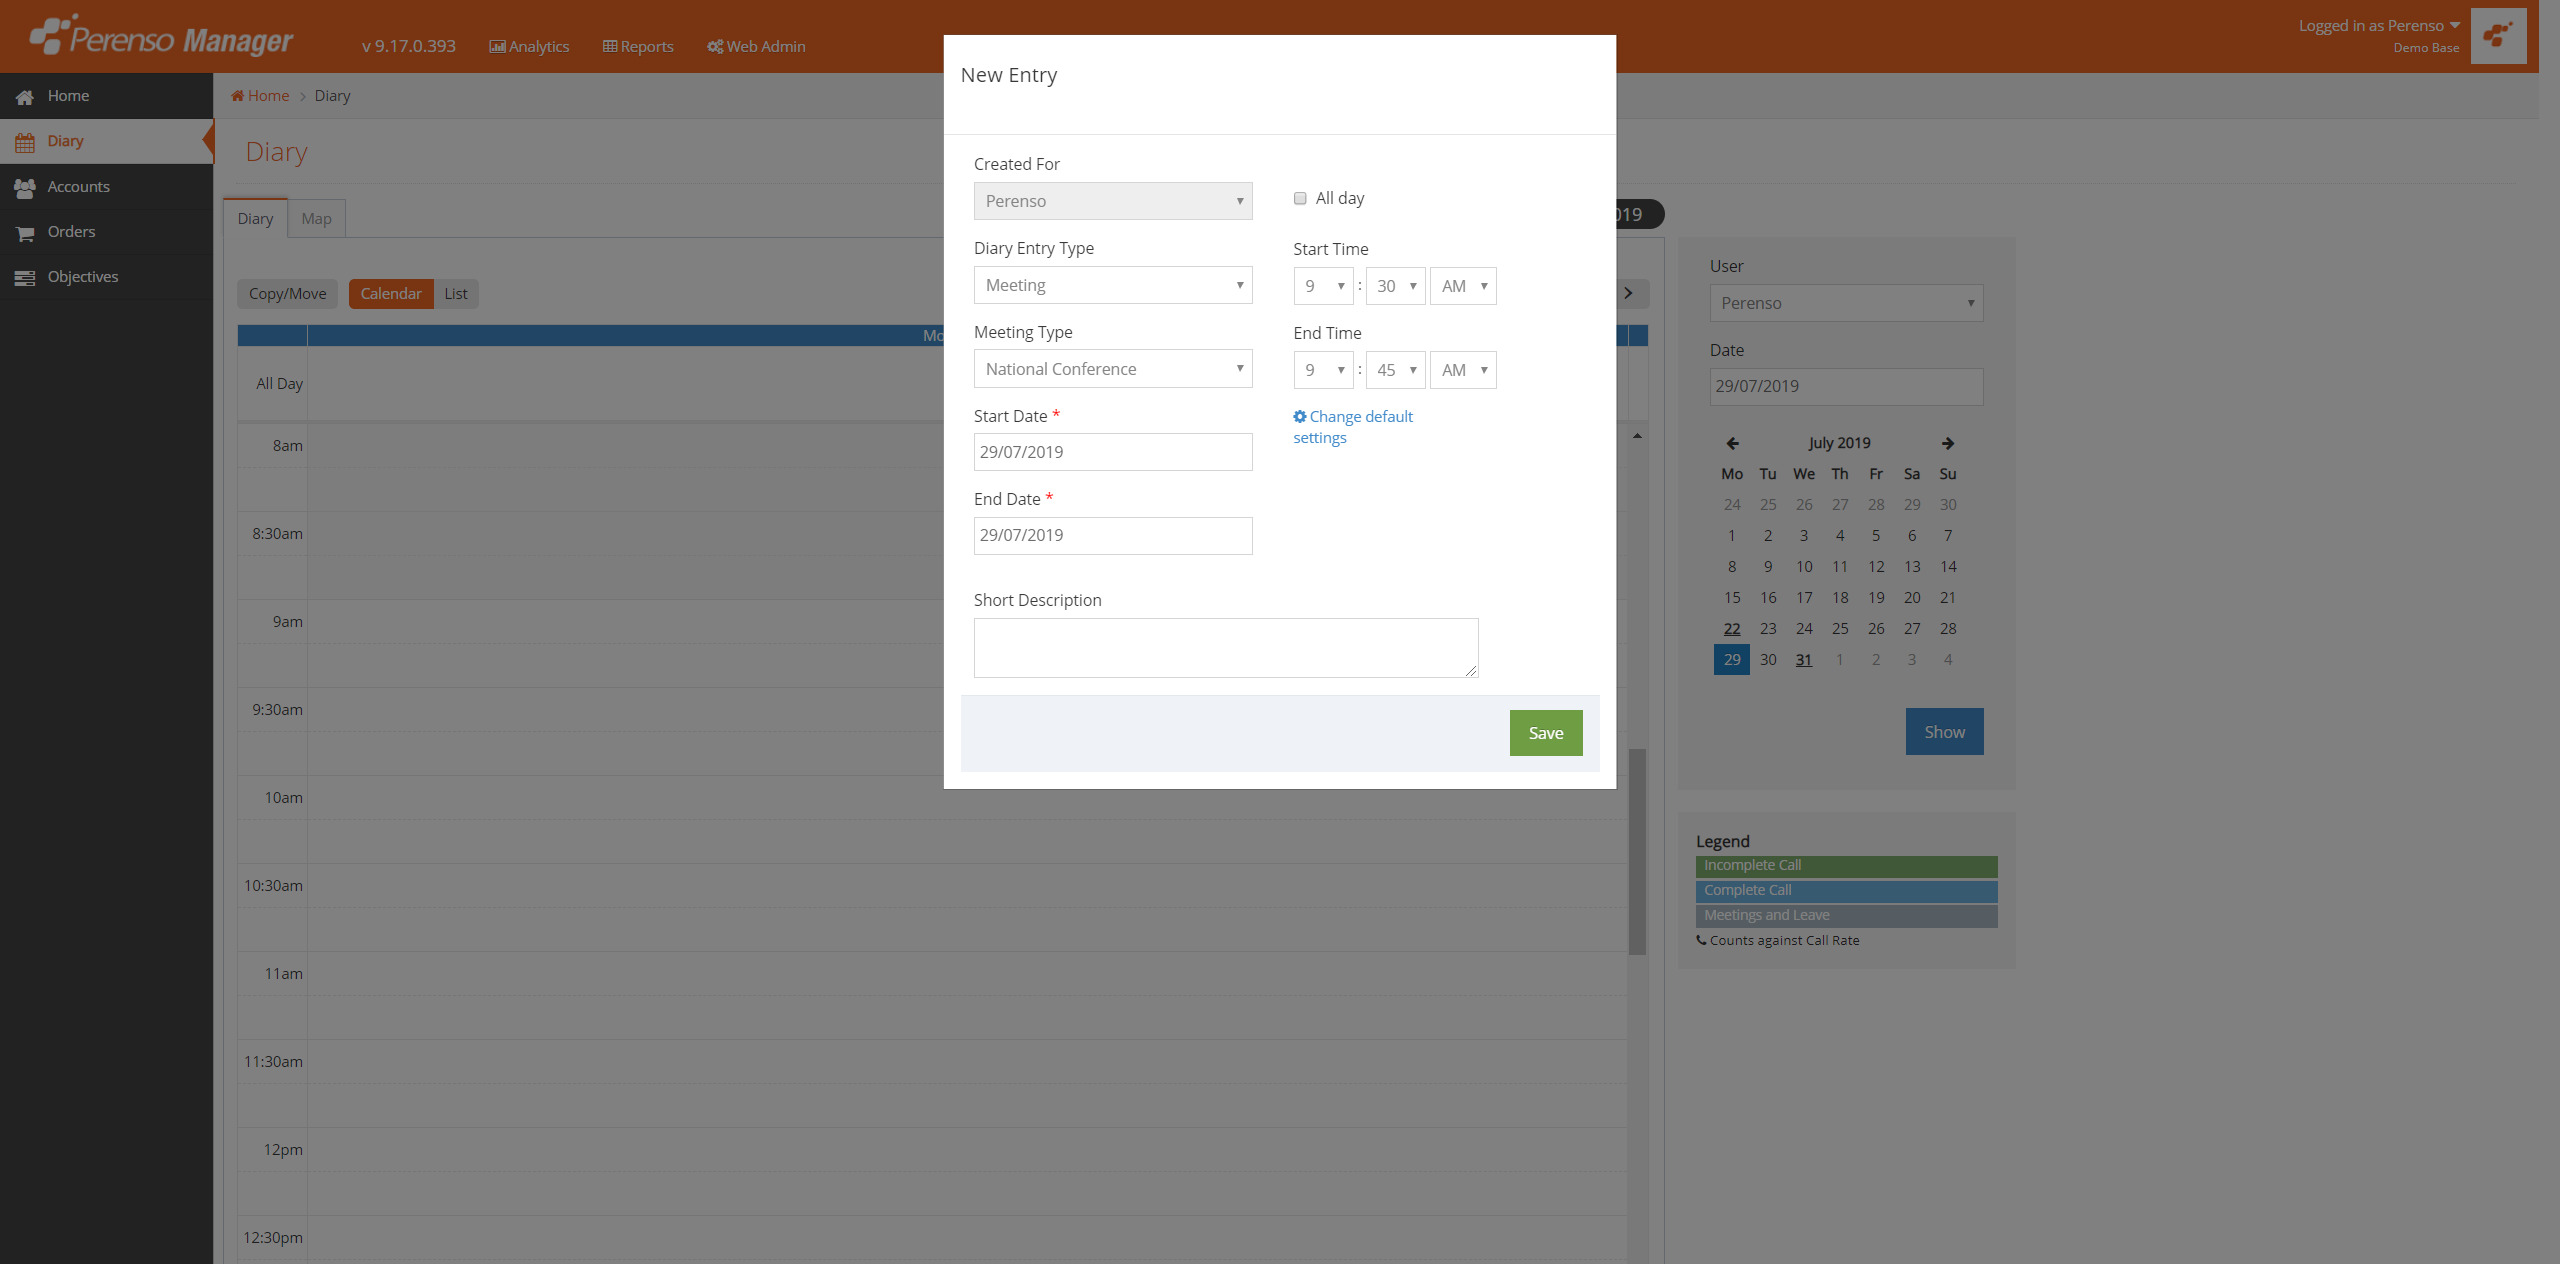Enable the All day checkbox
The image size is (2560, 1264).
click(1300, 198)
